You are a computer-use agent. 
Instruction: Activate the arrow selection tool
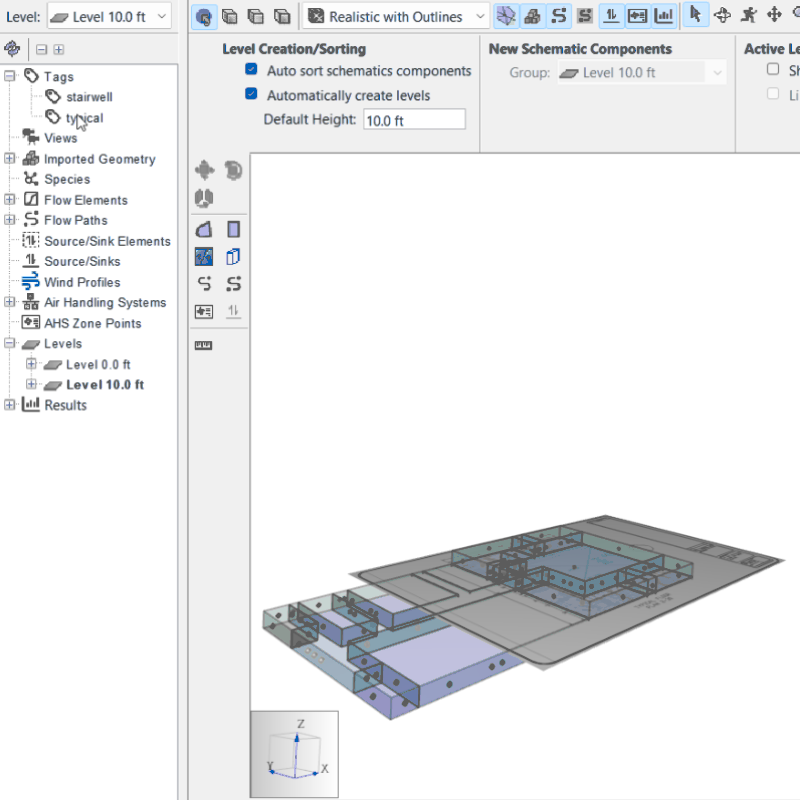[695, 15]
